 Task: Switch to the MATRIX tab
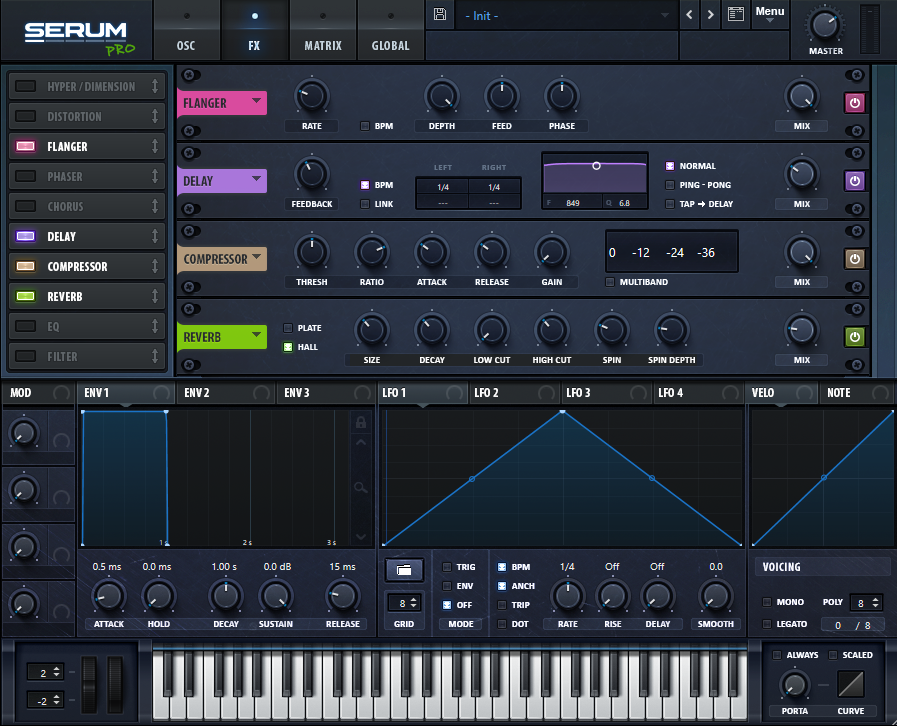click(x=323, y=30)
